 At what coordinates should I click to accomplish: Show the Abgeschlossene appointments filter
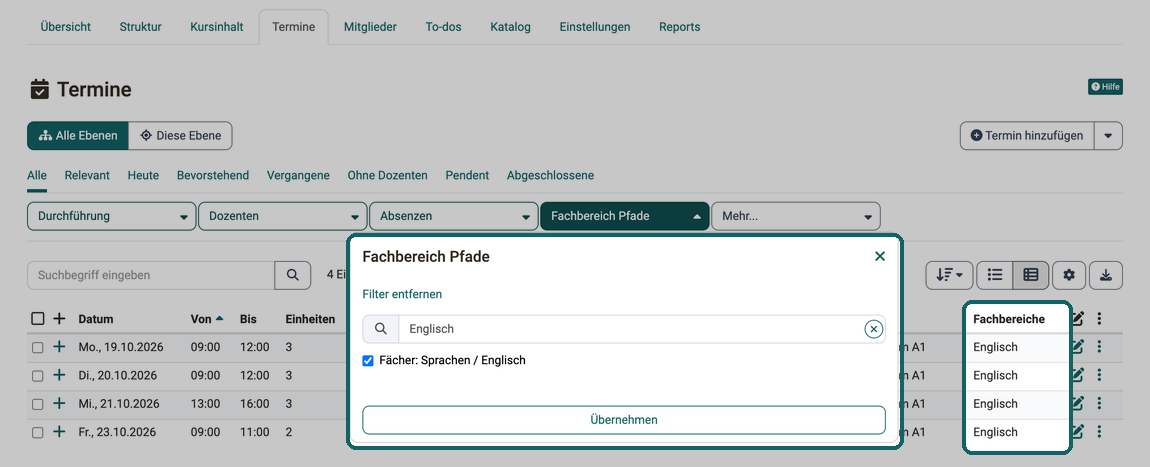pos(550,176)
